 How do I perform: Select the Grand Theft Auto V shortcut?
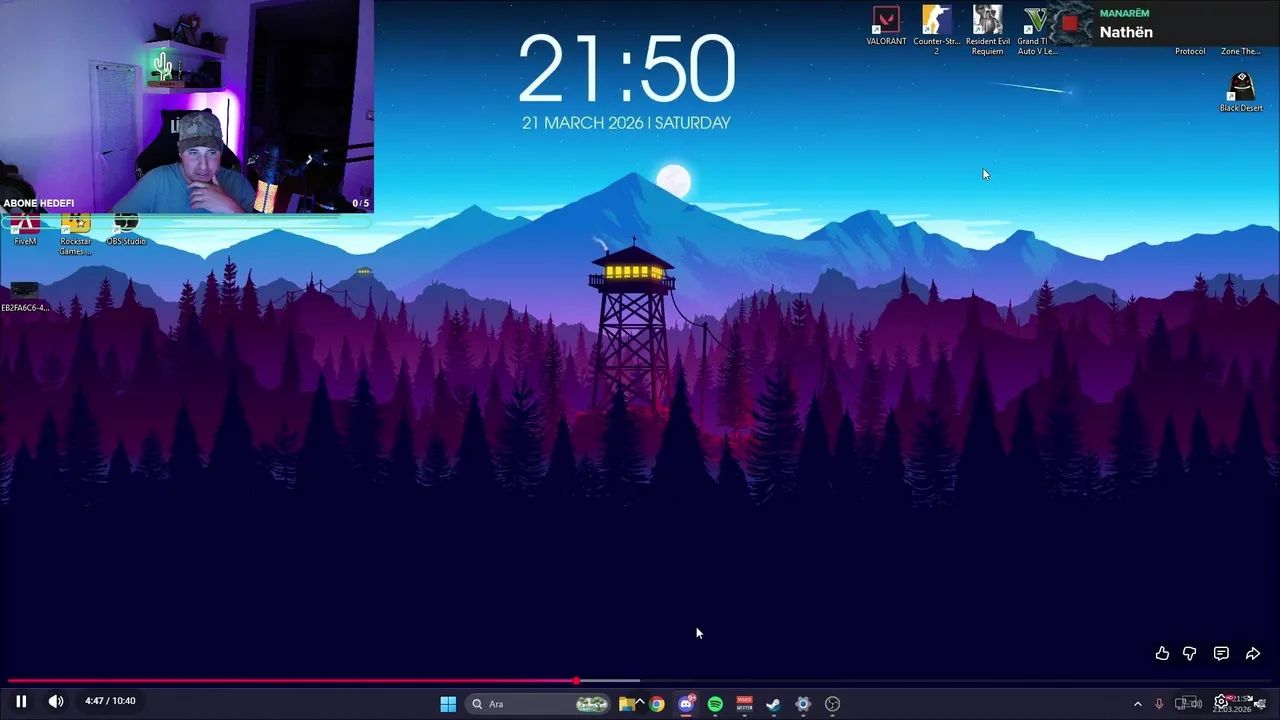click(1036, 30)
